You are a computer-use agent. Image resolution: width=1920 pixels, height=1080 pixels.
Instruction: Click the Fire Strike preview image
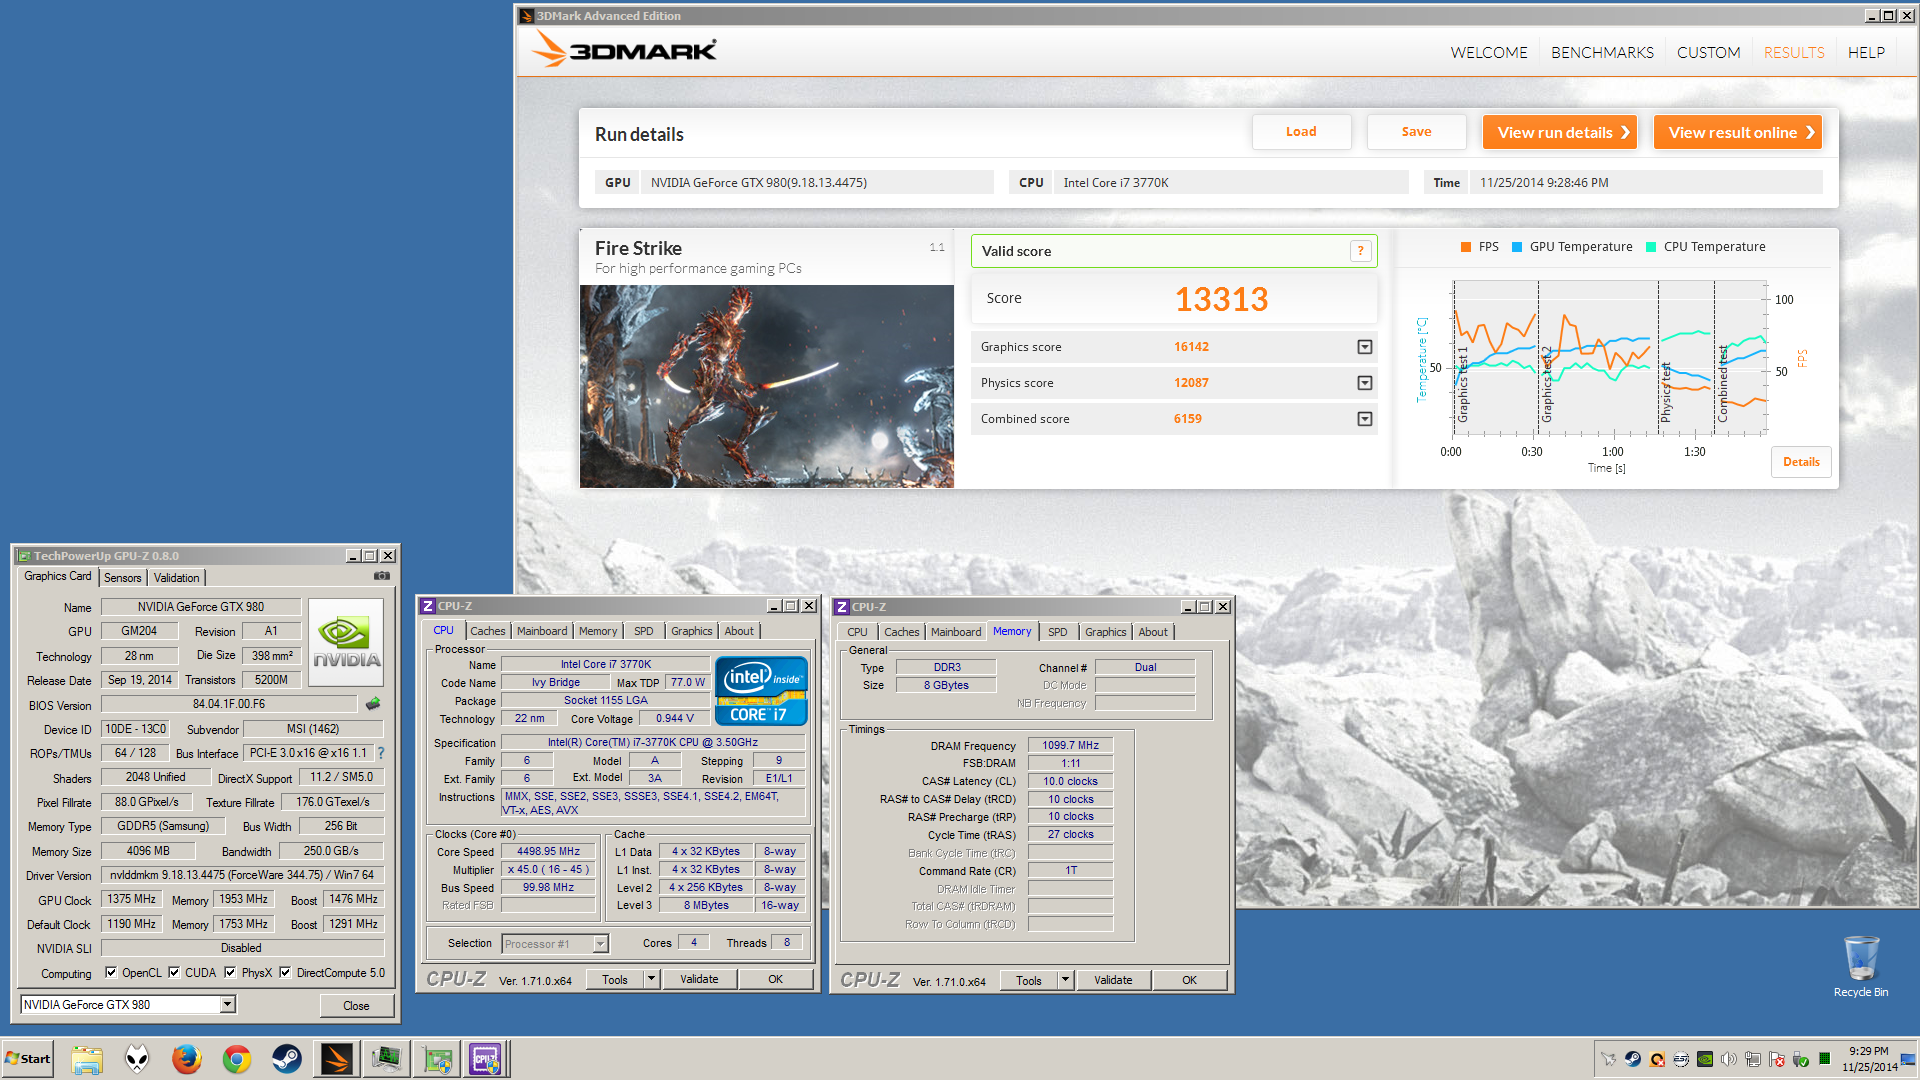tap(767, 386)
